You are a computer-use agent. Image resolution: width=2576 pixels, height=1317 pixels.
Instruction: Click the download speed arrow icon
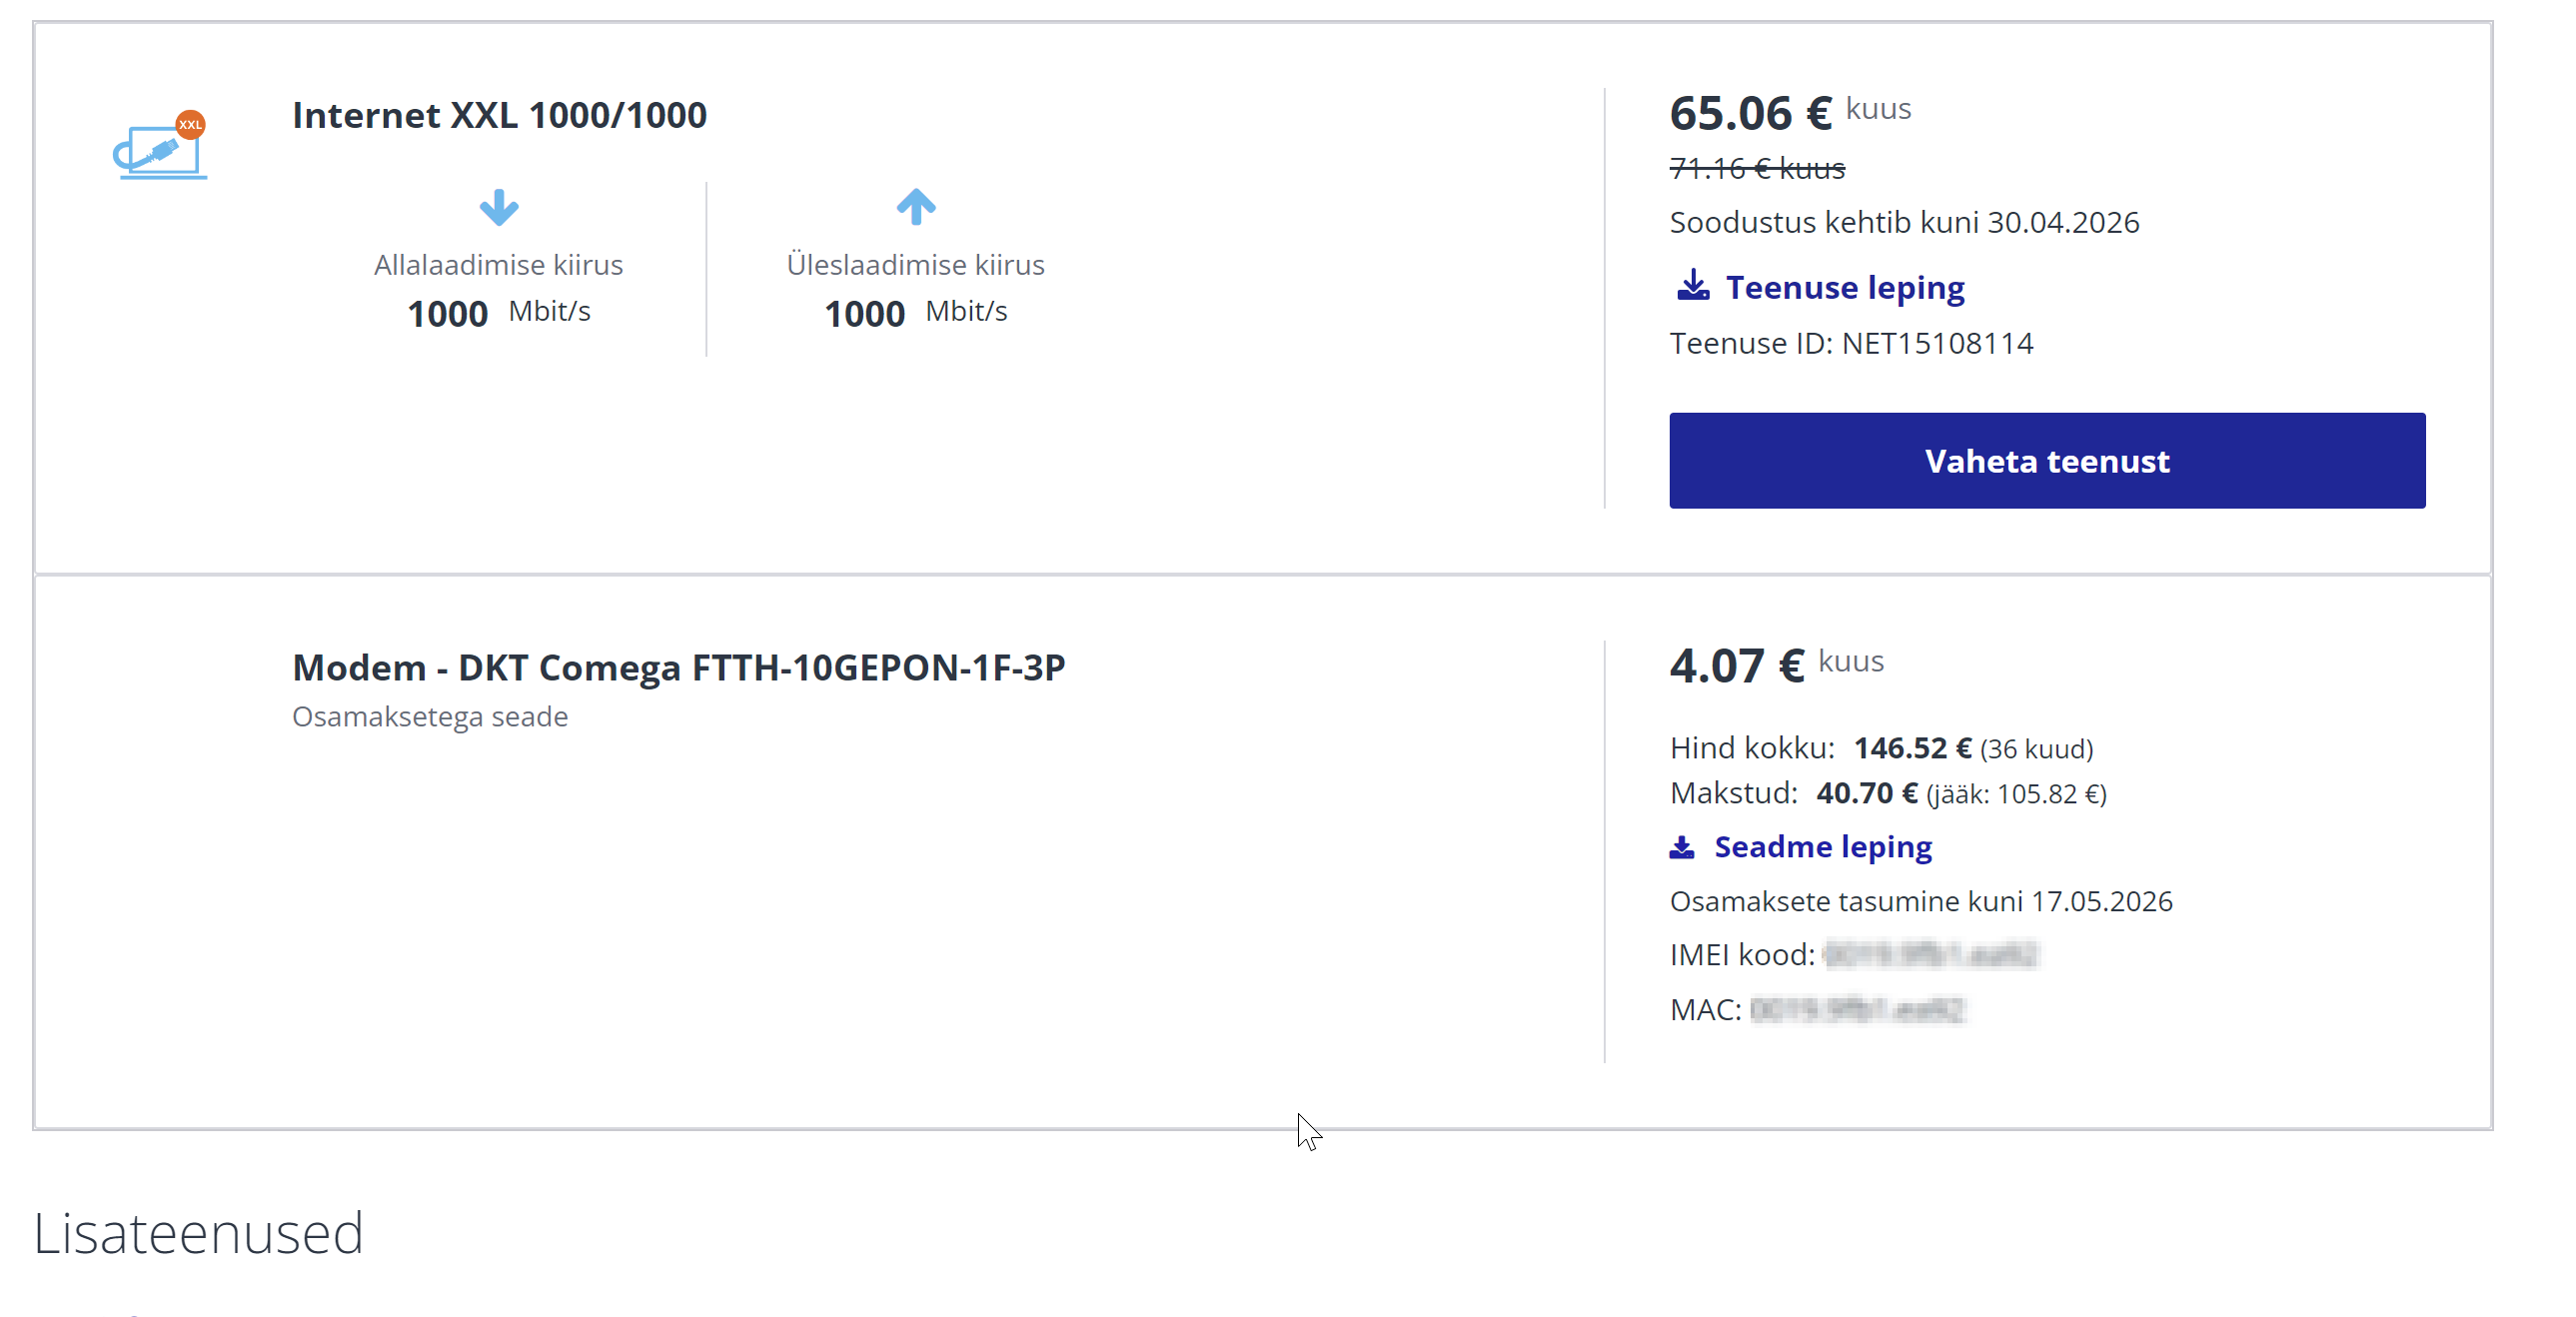pos(499,207)
